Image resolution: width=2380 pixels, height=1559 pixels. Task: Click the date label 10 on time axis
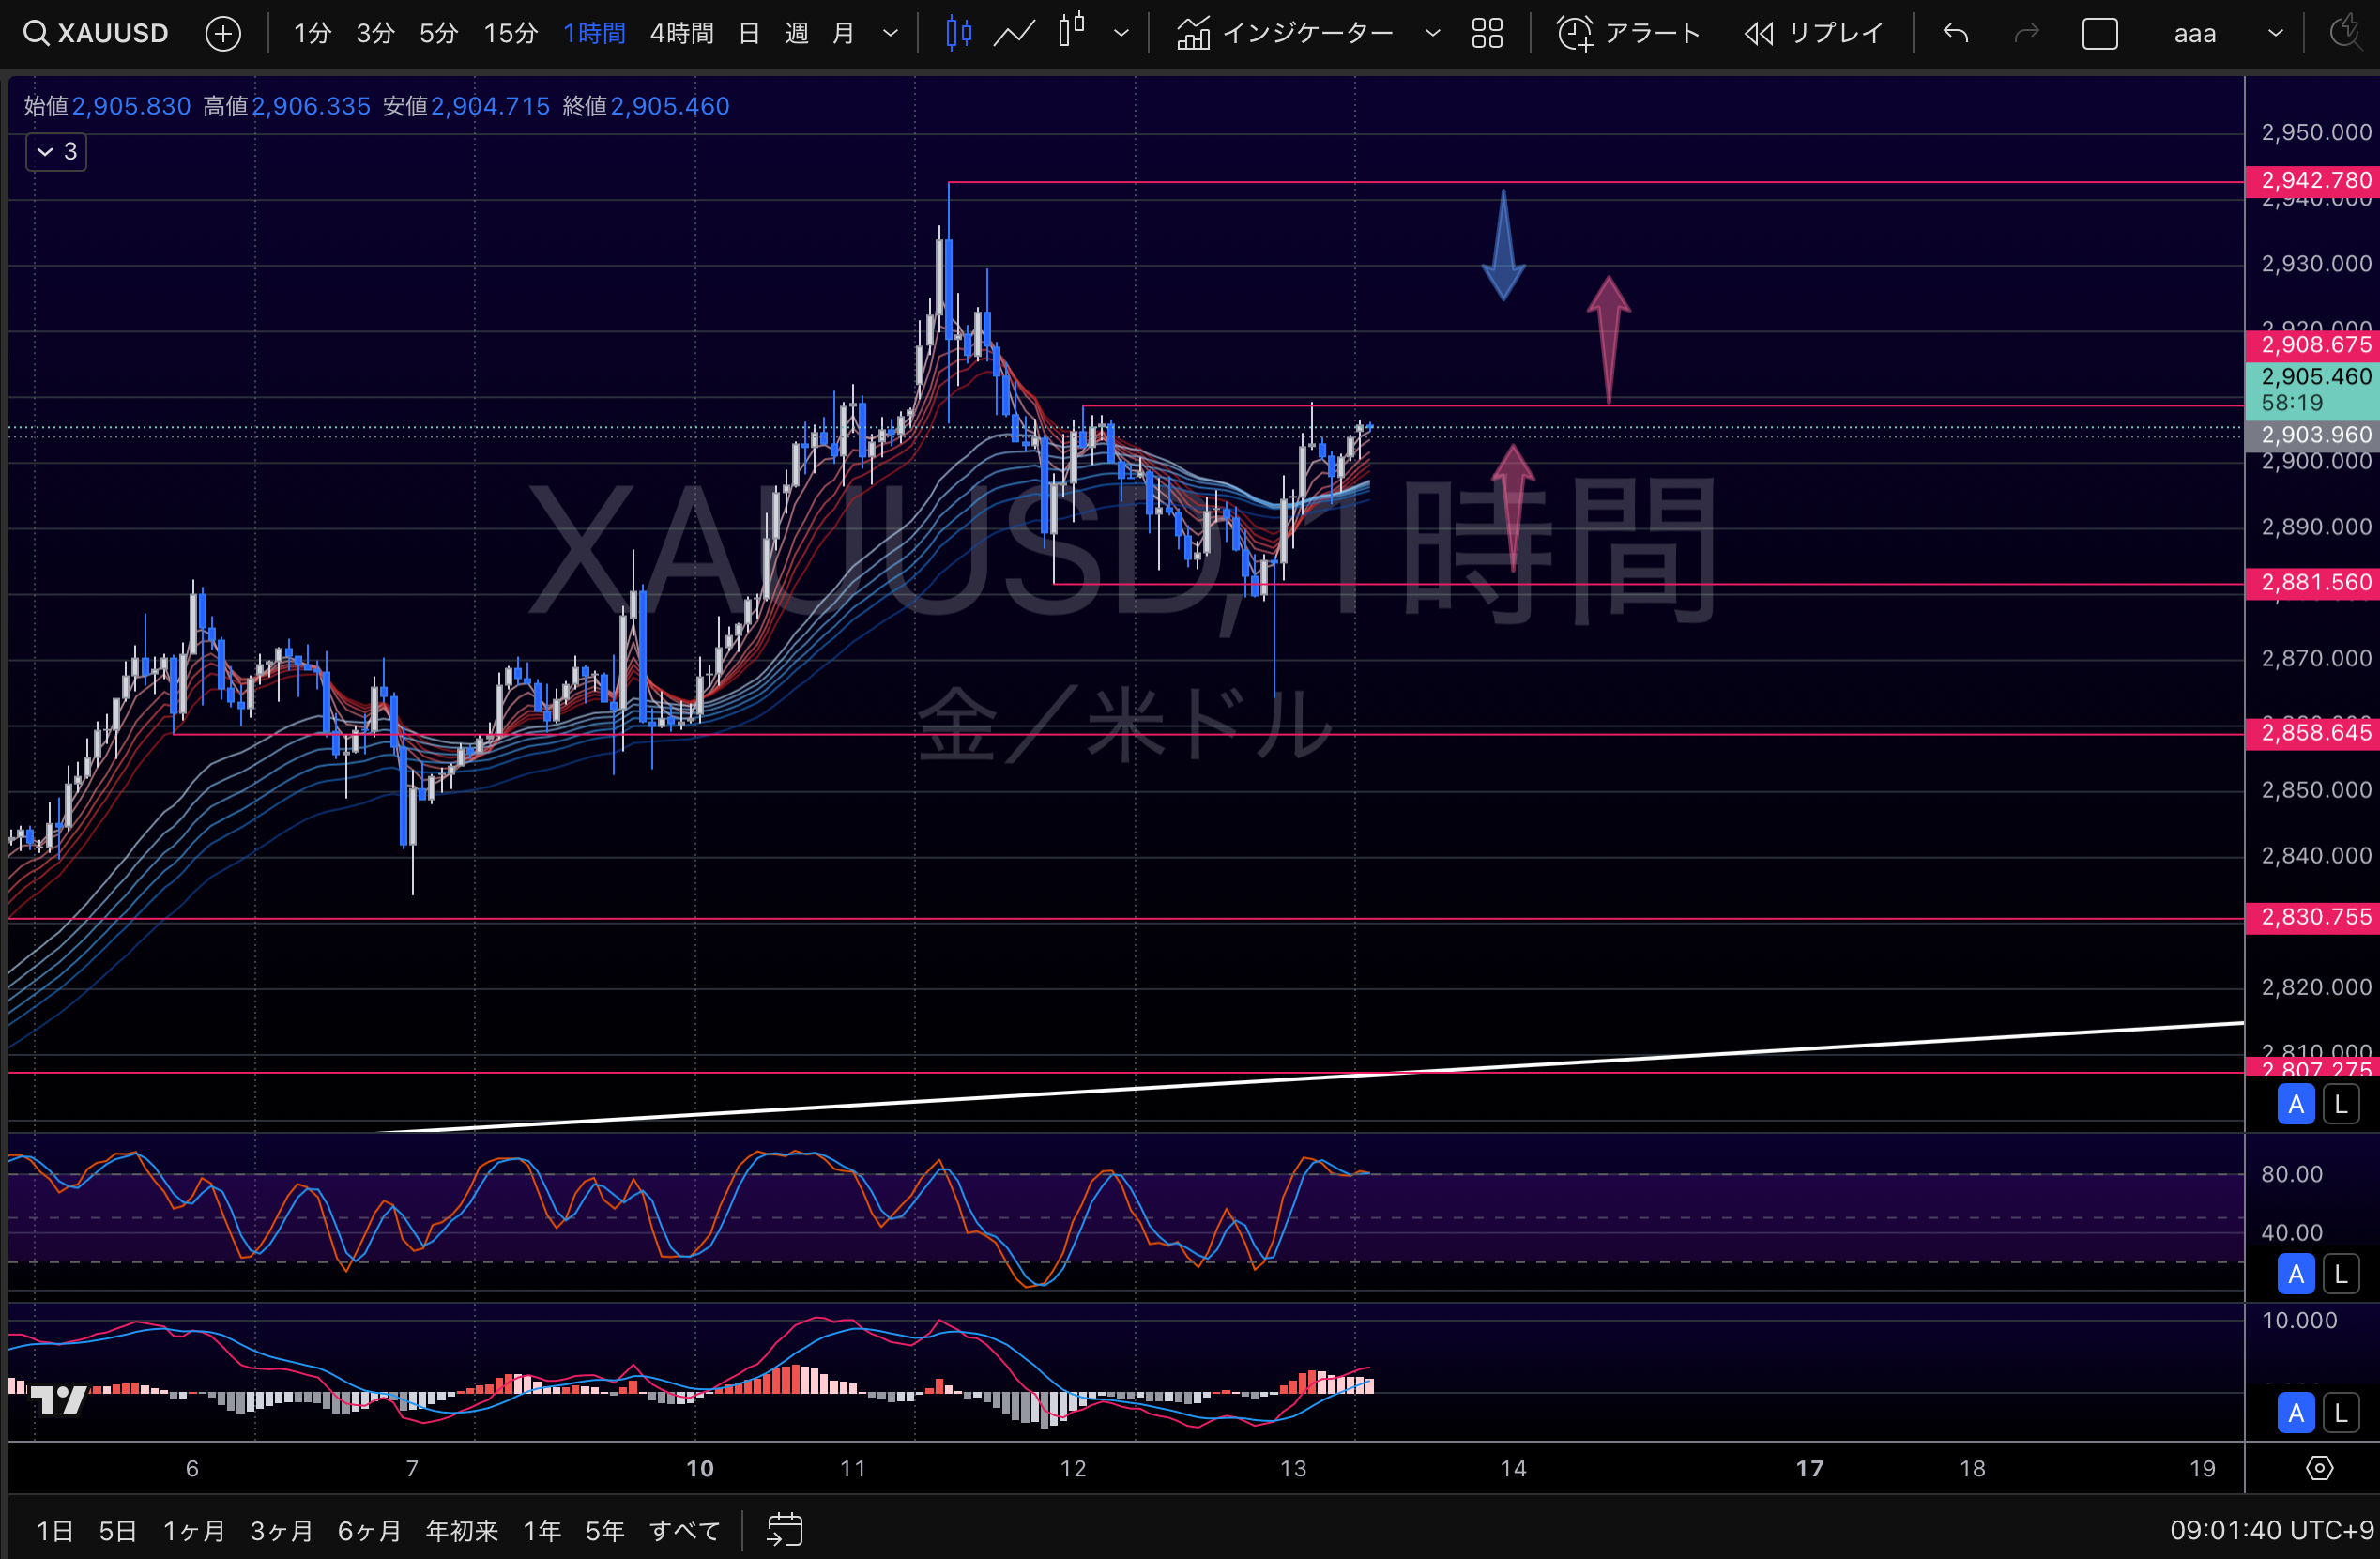click(700, 1468)
